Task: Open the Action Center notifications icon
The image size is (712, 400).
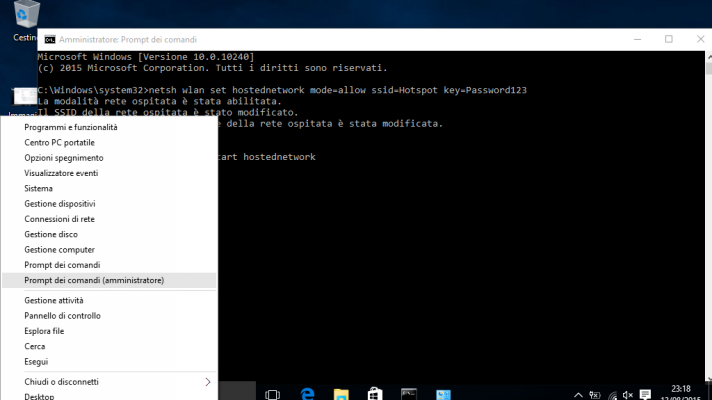Action: tap(645, 395)
